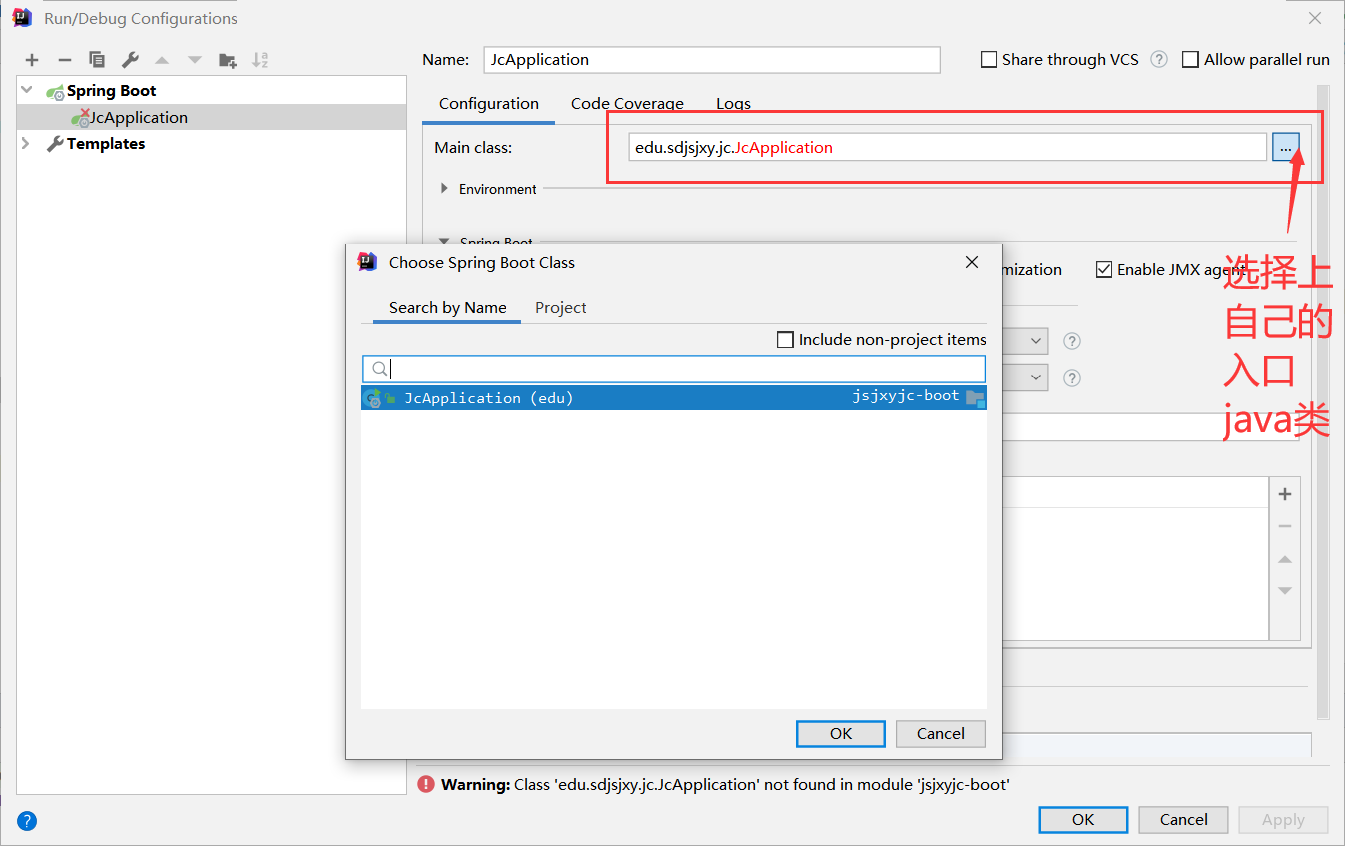This screenshot has width=1345, height=846.
Task: Open the second question mark help beside combo box
Action: pos(1072,378)
